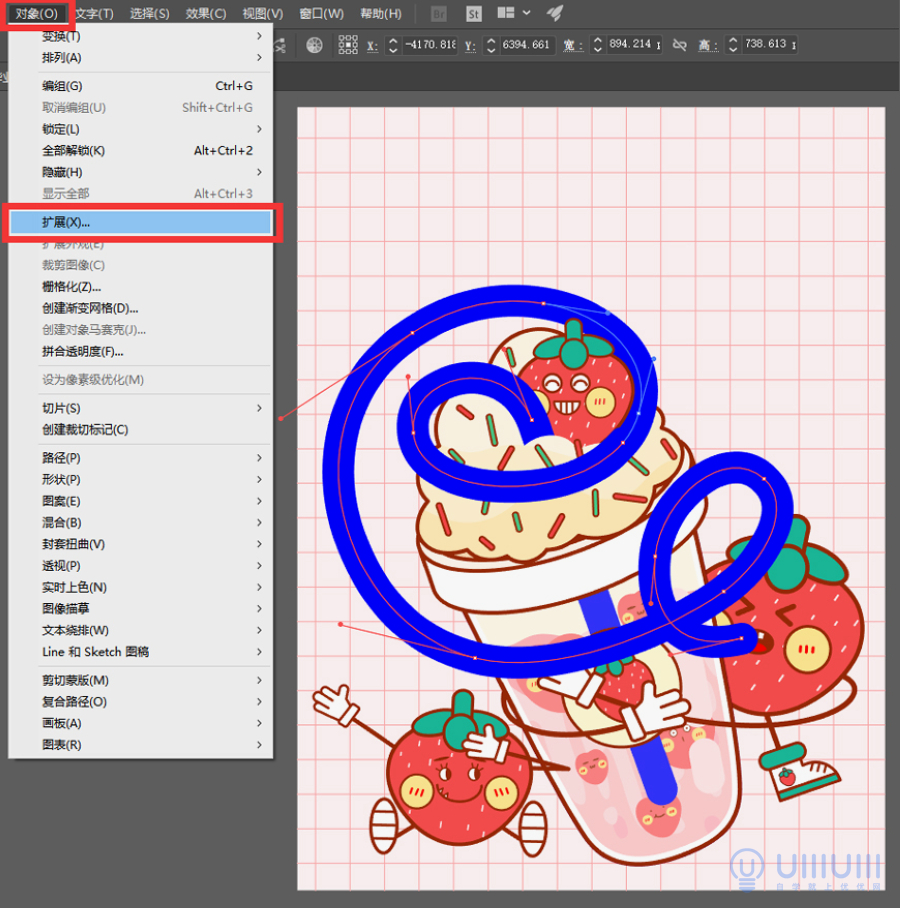Image resolution: width=900 pixels, height=908 pixels.
Task: Choose 编组(G) to group objects
Action: (140, 86)
